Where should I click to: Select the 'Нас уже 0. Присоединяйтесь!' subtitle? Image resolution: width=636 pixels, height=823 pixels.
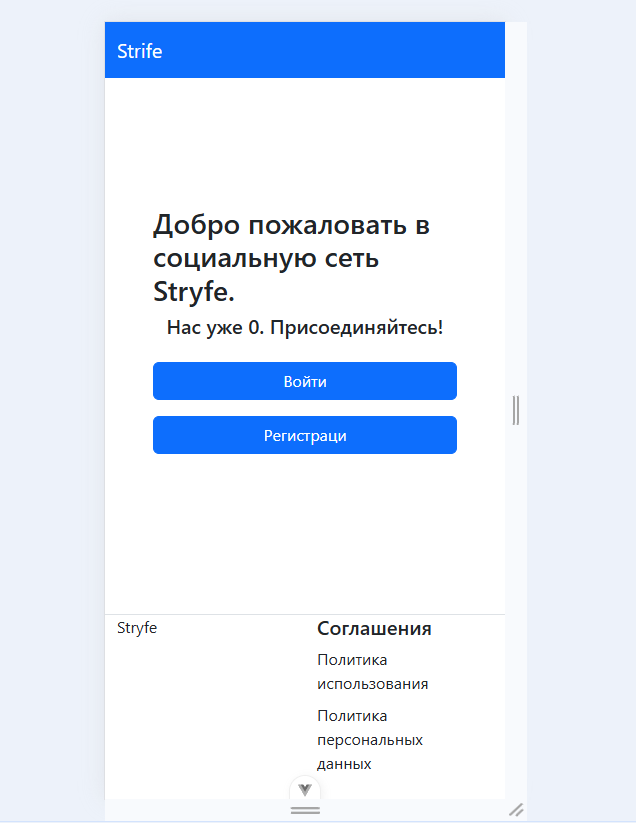tap(305, 328)
